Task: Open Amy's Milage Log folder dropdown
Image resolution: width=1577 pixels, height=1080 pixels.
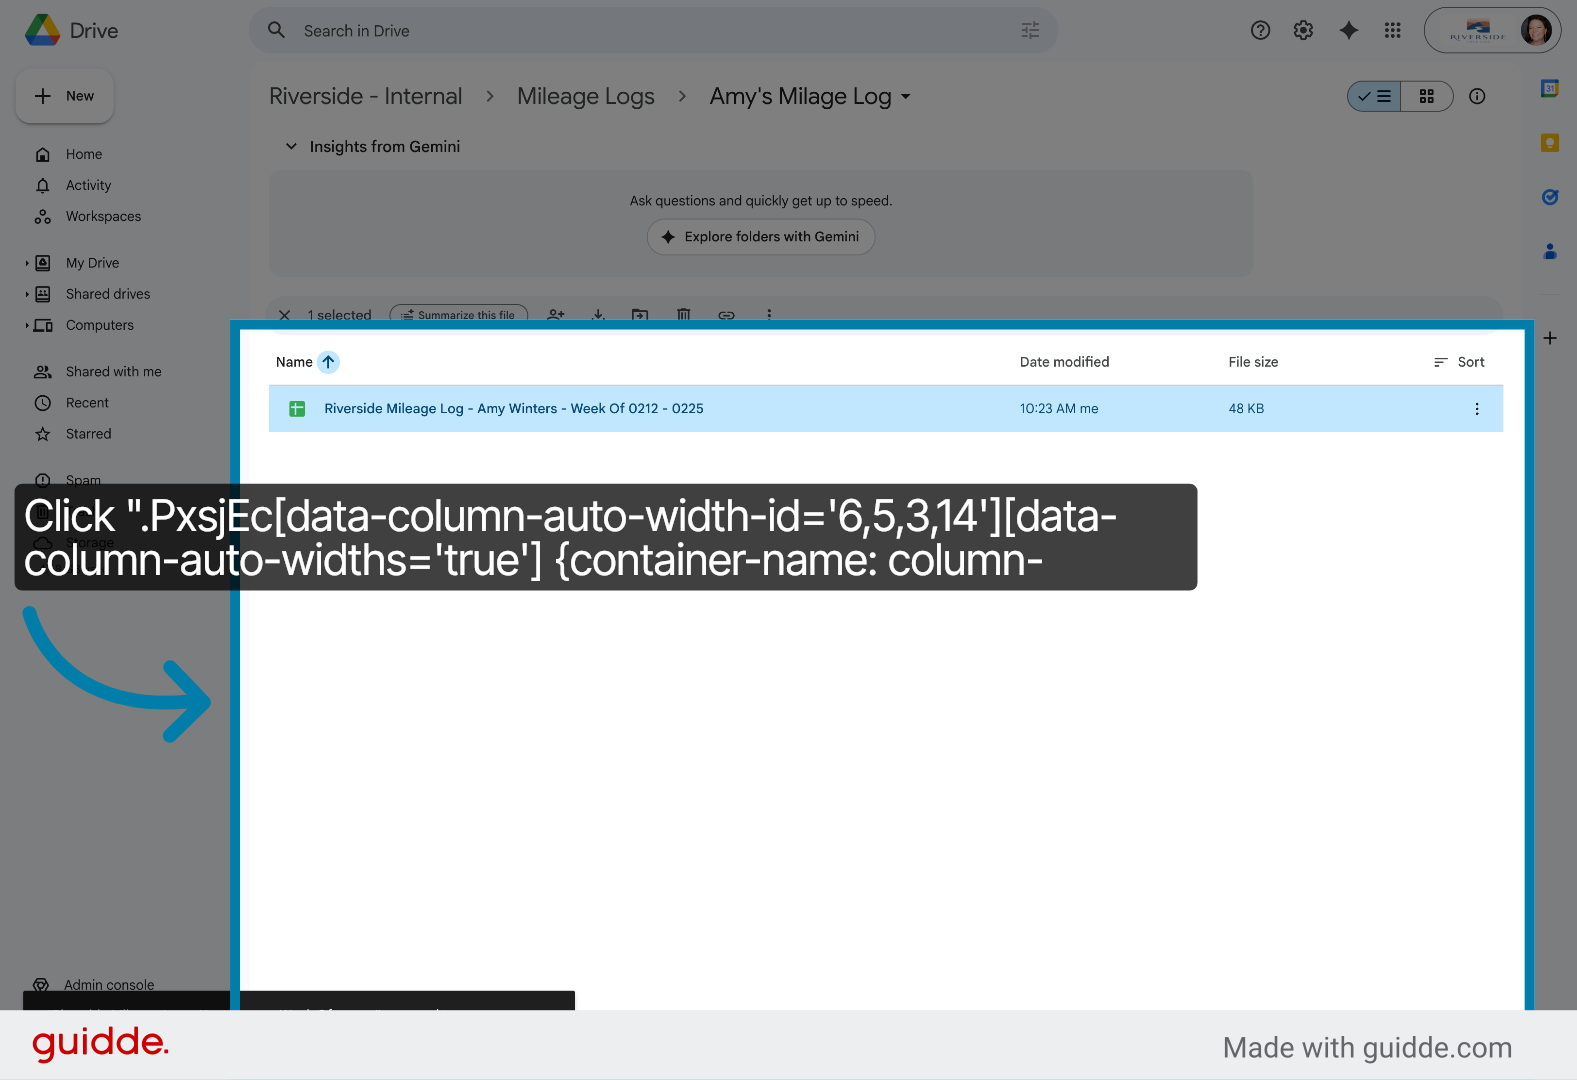Action: click(x=810, y=96)
